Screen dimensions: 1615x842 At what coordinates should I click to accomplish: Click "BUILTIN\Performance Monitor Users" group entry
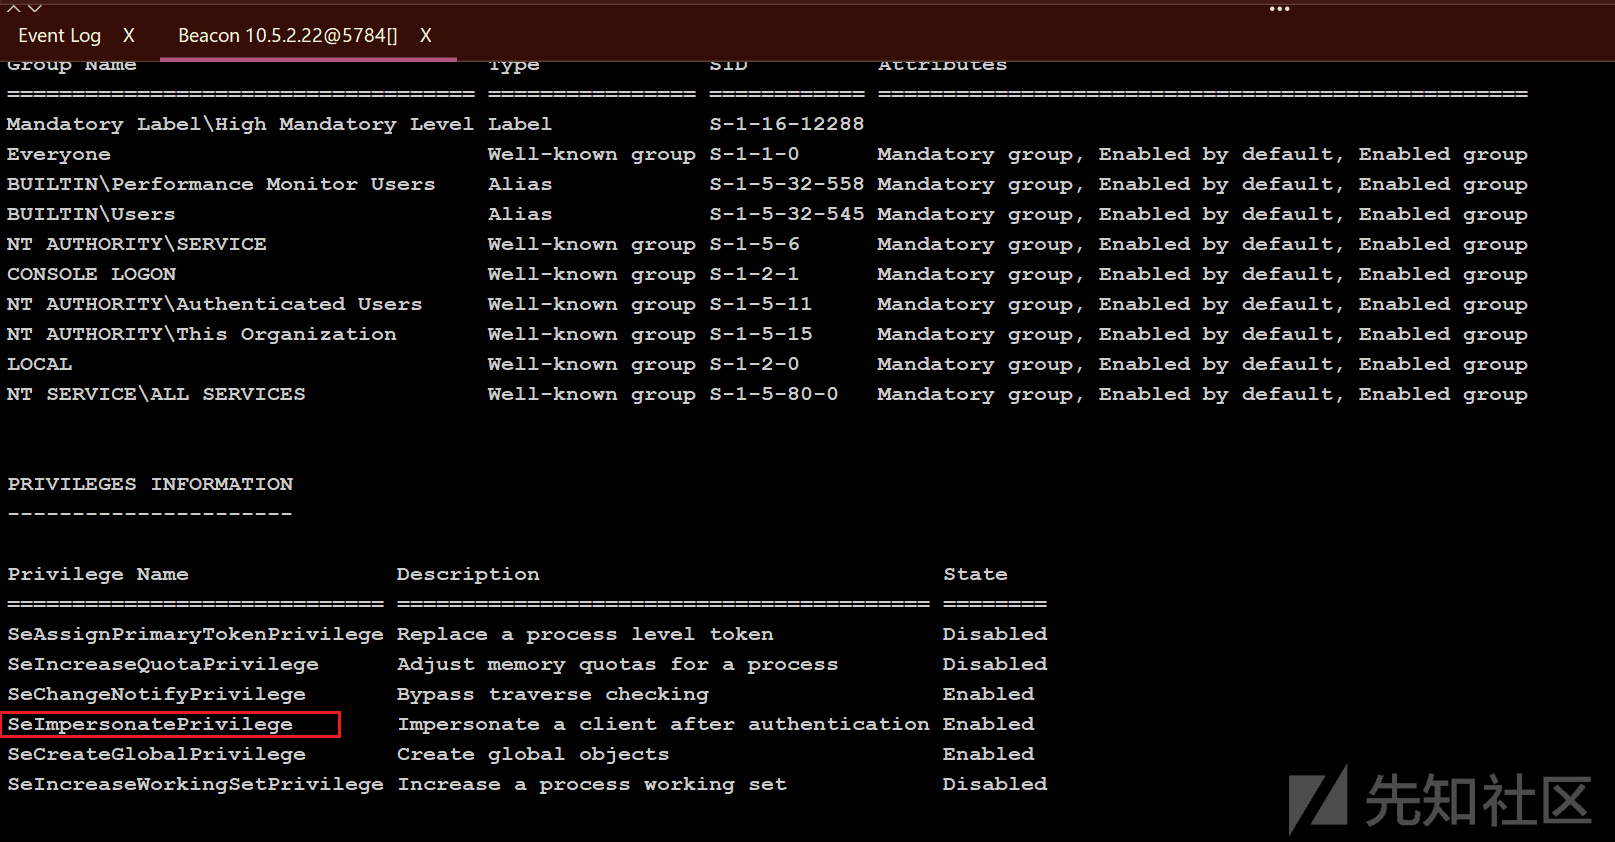point(221,184)
